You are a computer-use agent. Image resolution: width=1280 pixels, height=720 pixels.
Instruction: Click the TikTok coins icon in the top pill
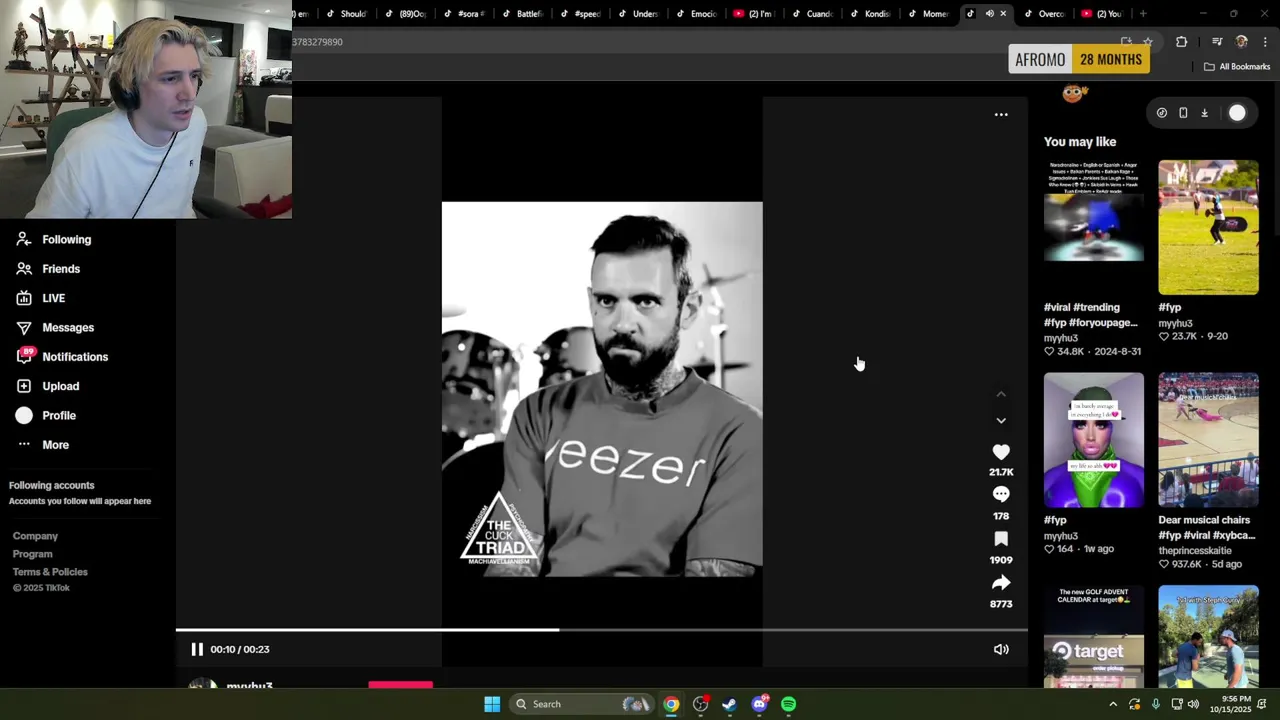tap(1161, 113)
